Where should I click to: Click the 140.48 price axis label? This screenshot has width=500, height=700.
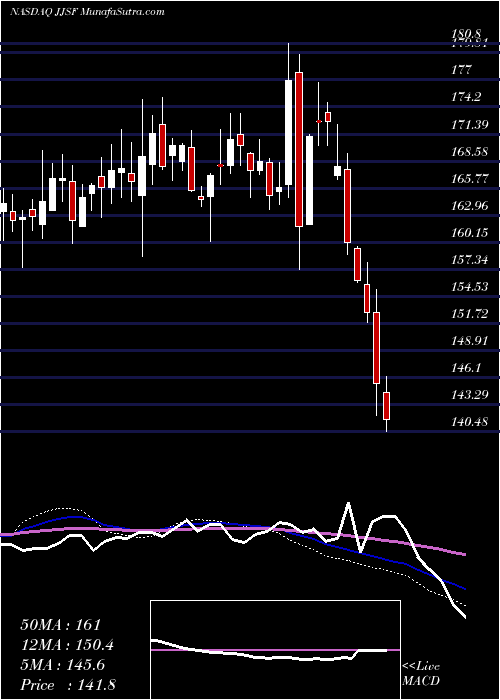(470, 421)
